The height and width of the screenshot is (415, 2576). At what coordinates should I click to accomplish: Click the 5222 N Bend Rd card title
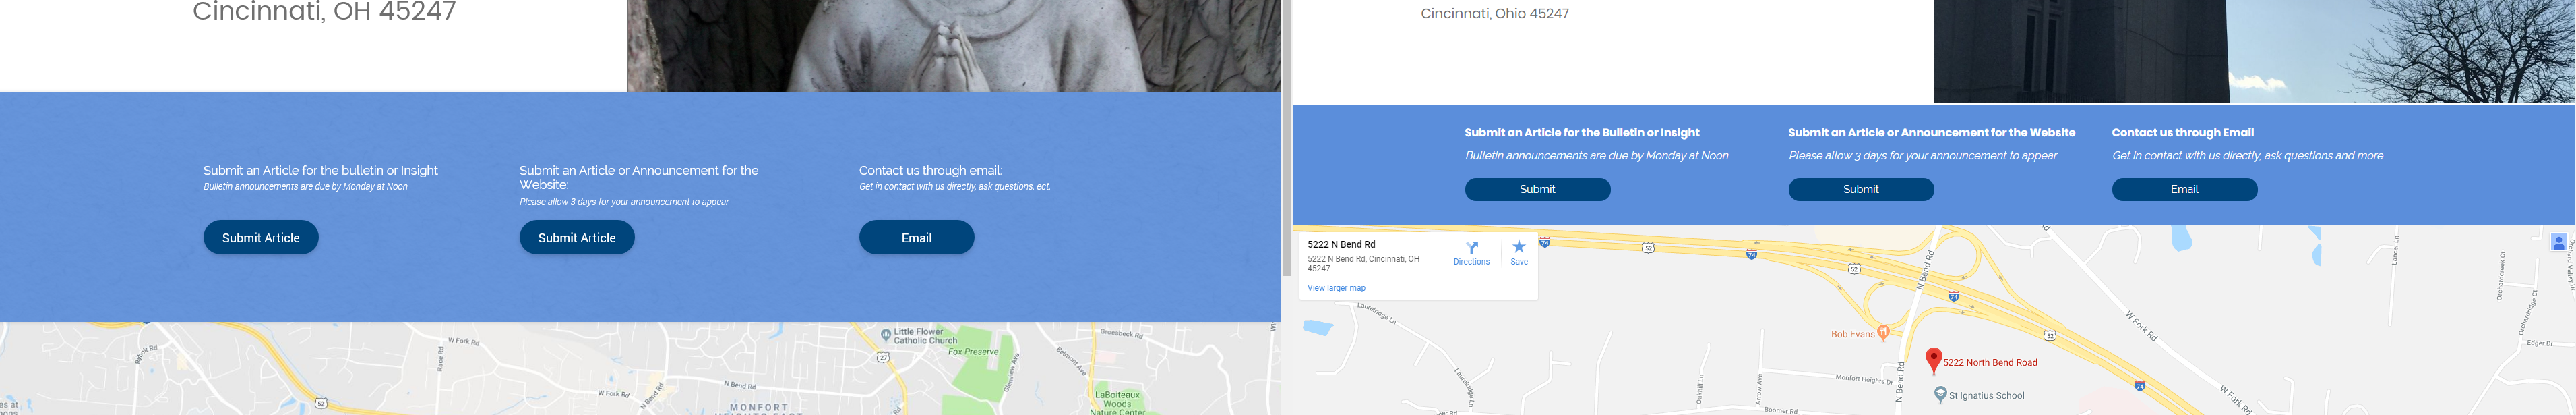(x=1340, y=244)
